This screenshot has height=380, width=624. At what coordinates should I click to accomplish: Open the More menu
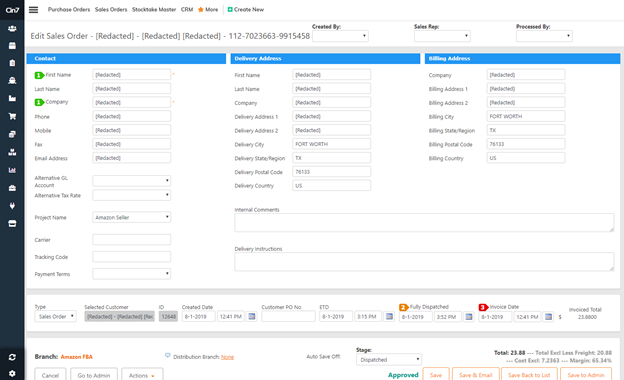tap(212, 10)
